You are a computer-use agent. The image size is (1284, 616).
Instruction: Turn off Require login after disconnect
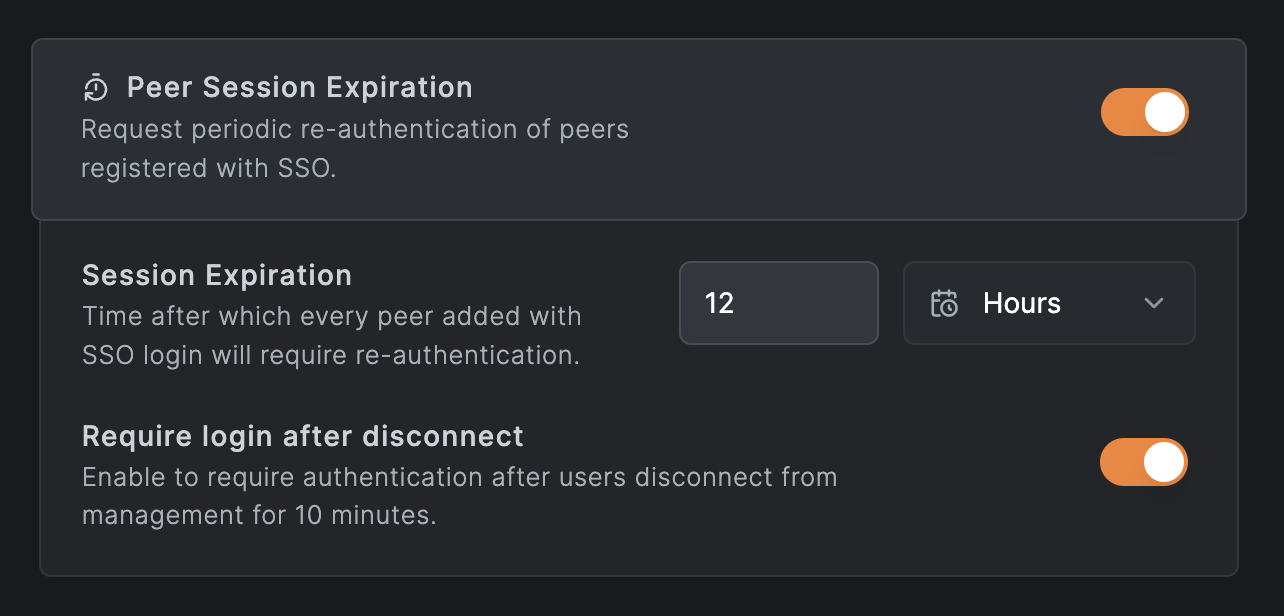coord(1143,462)
